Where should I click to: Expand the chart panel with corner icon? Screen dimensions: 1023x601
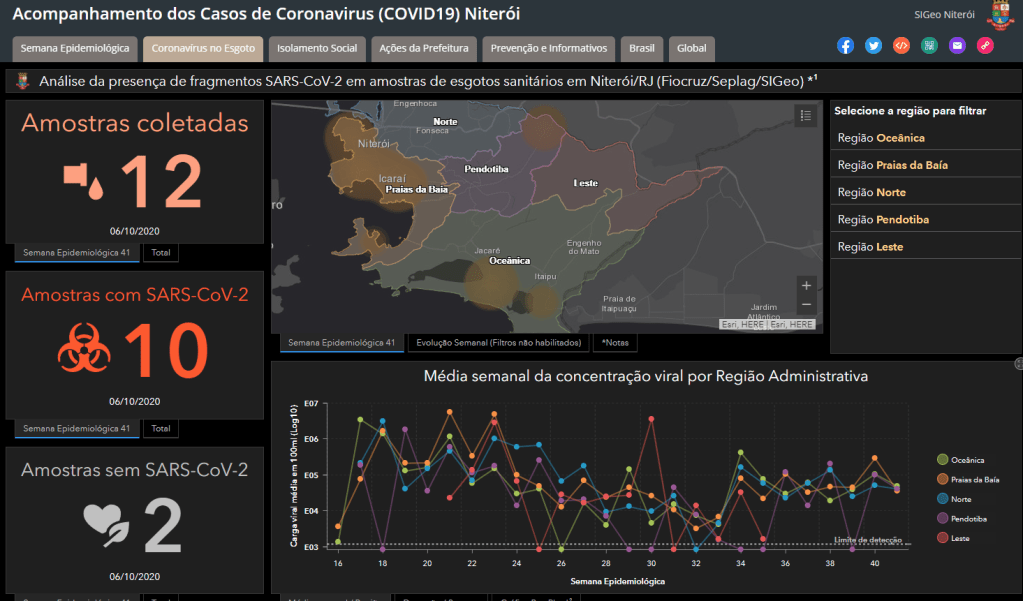pyautogui.click(x=1018, y=363)
